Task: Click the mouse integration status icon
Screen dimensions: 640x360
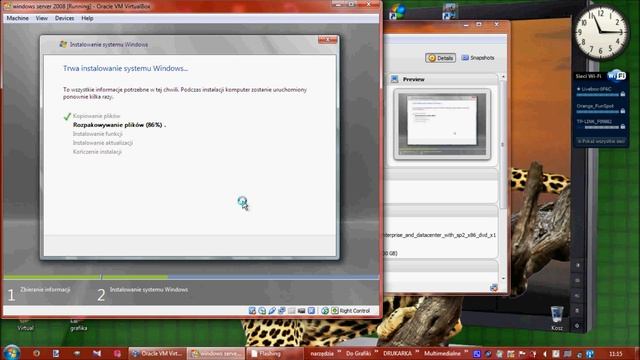Action: [x=325, y=311]
